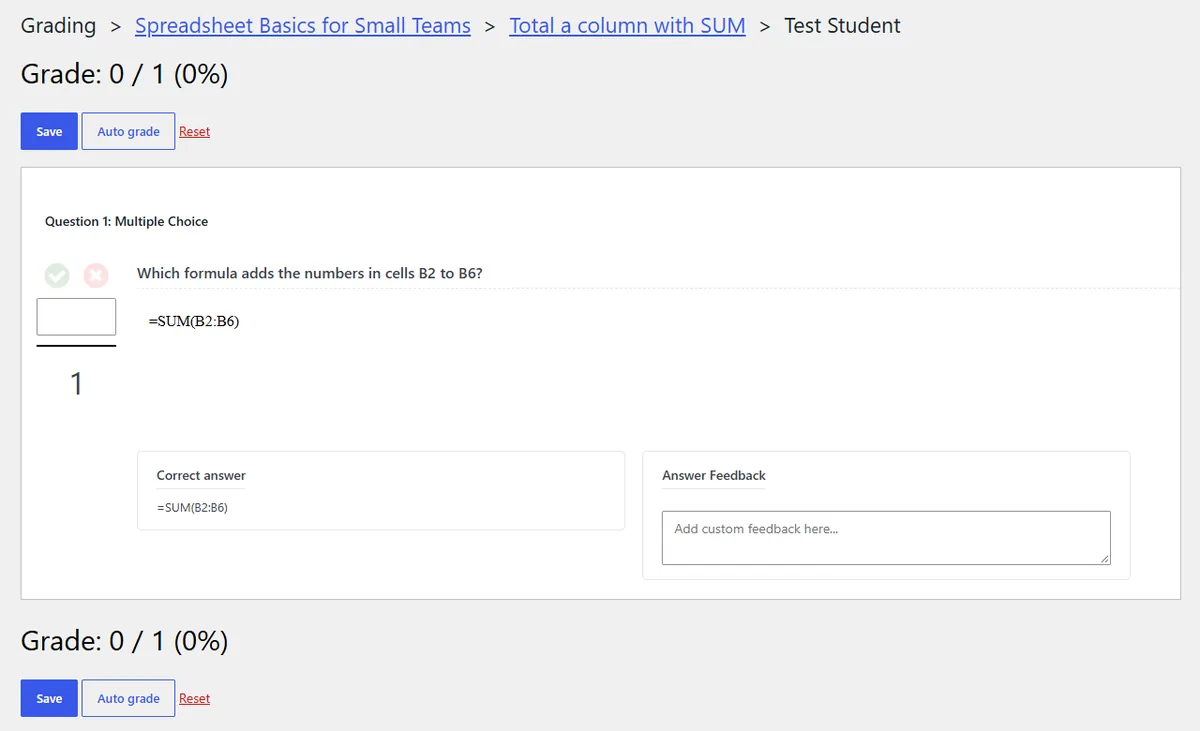The image size is (1200, 731).
Task: Click the top Save button
Action: point(49,131)
